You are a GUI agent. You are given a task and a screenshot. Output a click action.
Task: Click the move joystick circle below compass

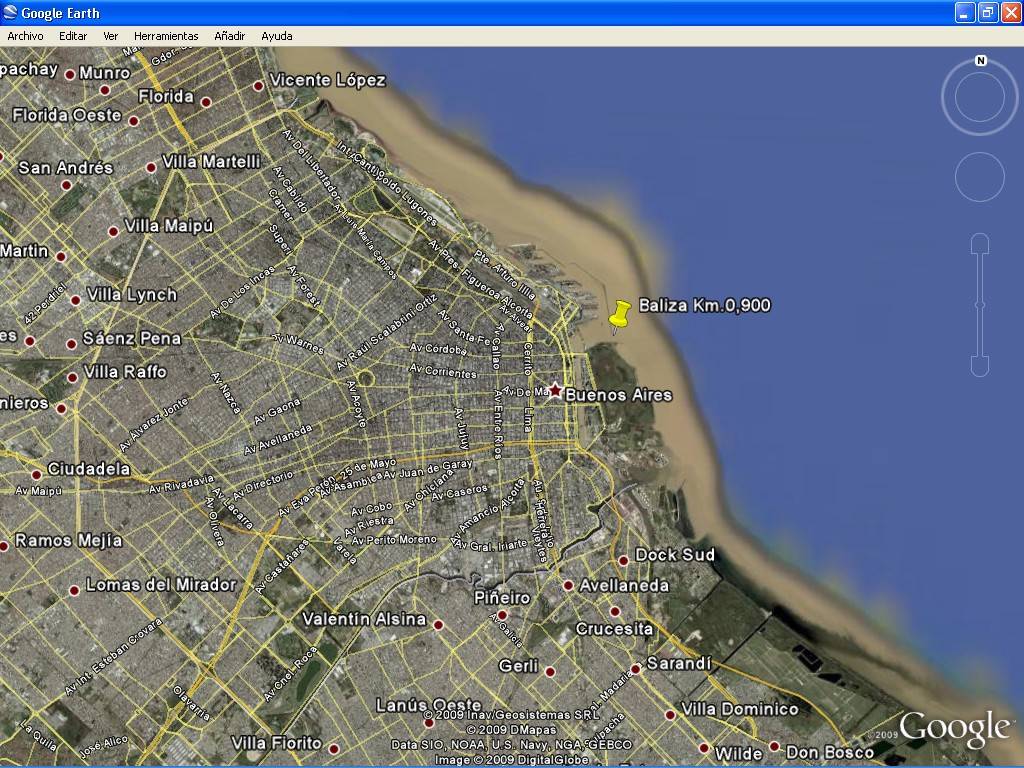click(x=980, y=177)
